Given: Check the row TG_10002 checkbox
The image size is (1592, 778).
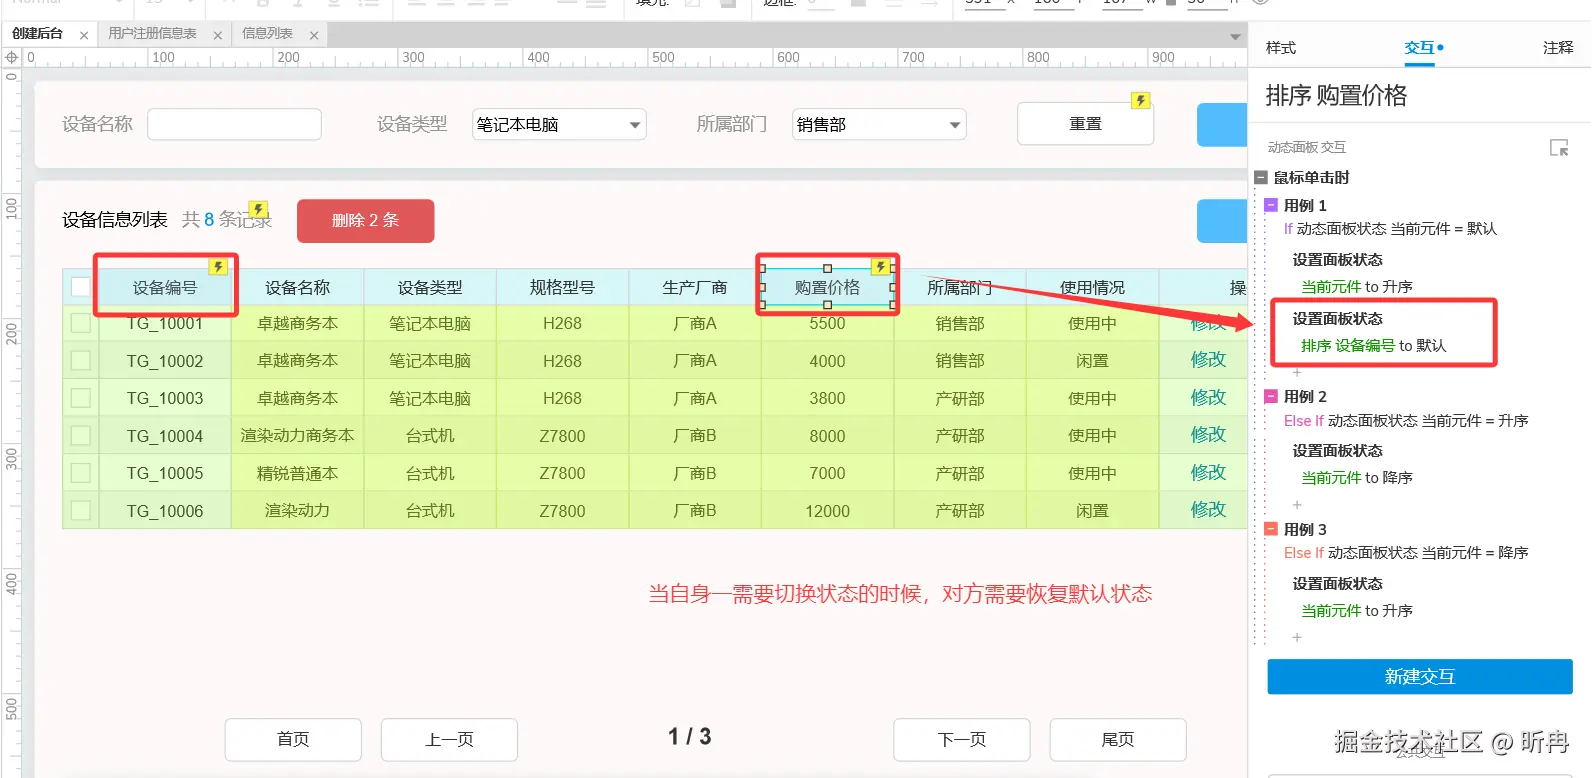Looking at the screenshot, I should [x=81, y=360].
